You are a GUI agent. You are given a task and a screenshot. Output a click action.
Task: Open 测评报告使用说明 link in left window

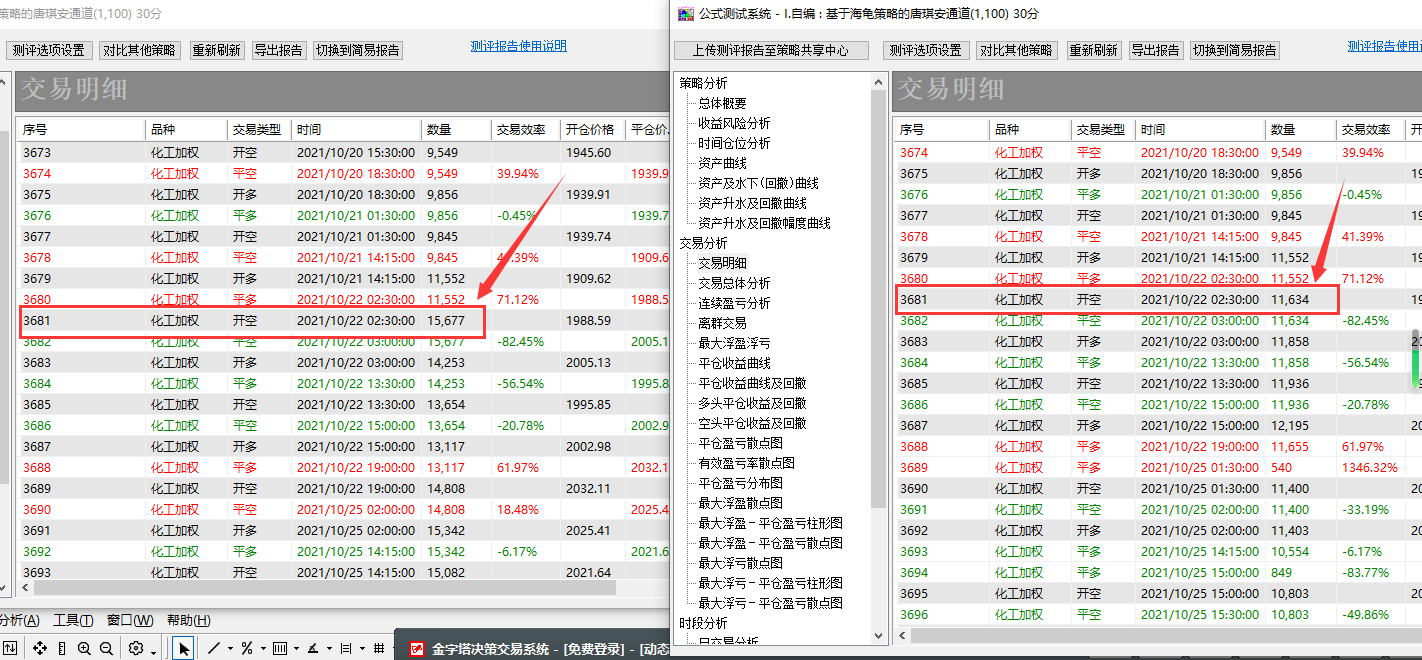[519, 46]
